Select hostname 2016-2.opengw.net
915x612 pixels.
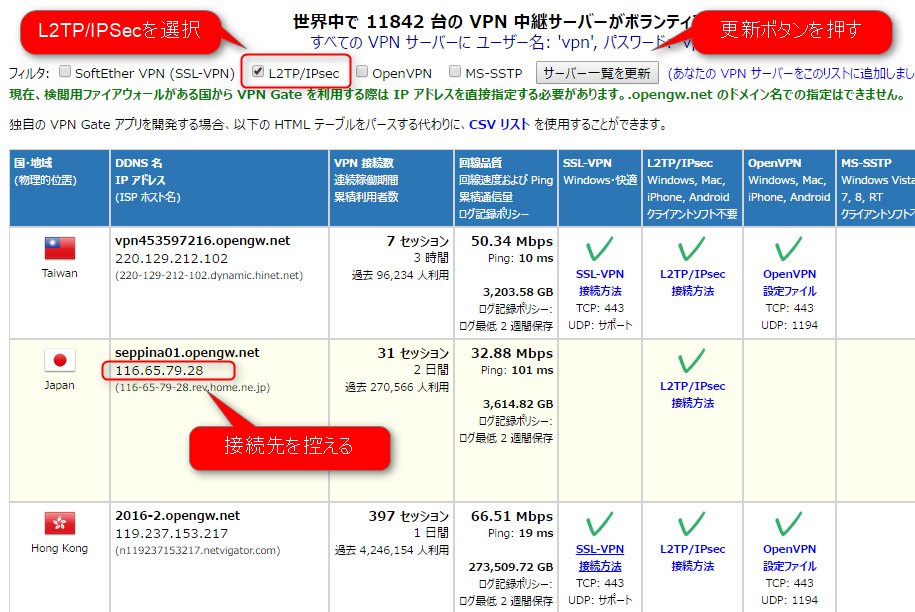coord(177,516)
